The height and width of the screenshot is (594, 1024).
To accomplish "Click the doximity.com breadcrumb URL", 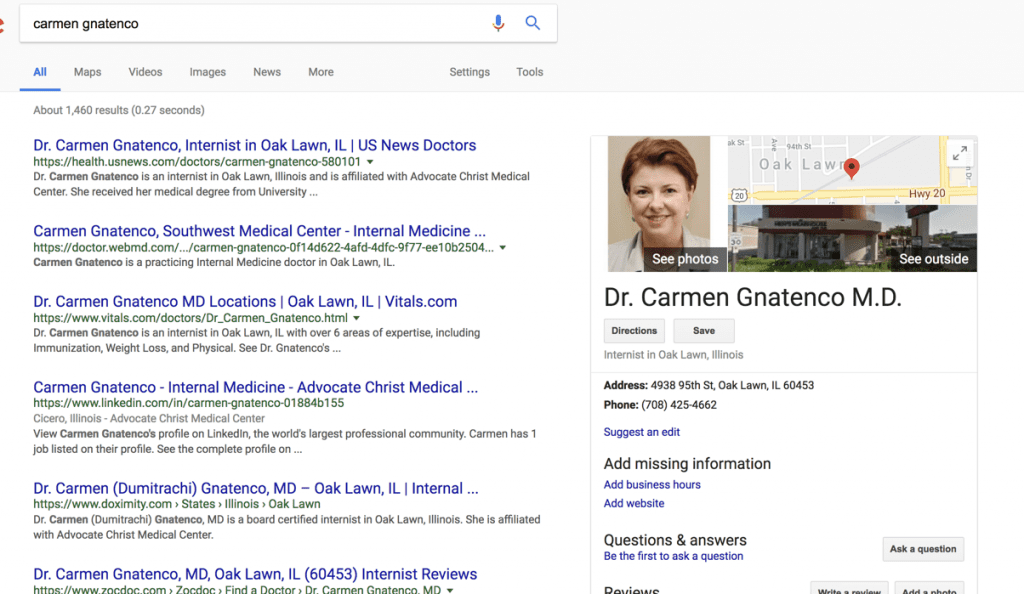I will (x=177, y=504).
